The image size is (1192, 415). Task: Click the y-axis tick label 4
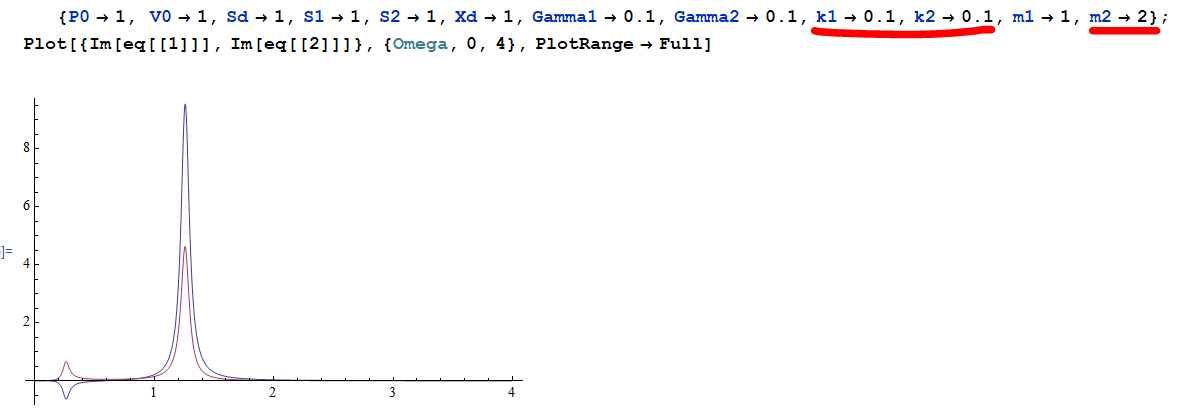click(26, 264)
